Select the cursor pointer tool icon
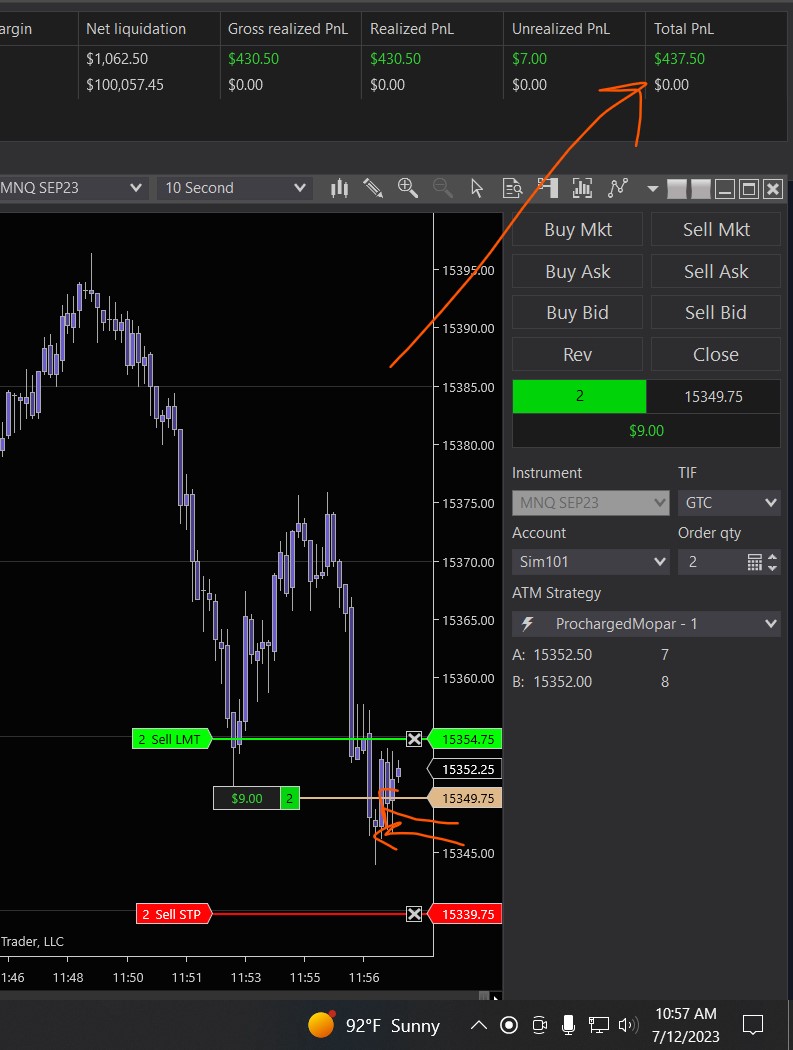 477,188
